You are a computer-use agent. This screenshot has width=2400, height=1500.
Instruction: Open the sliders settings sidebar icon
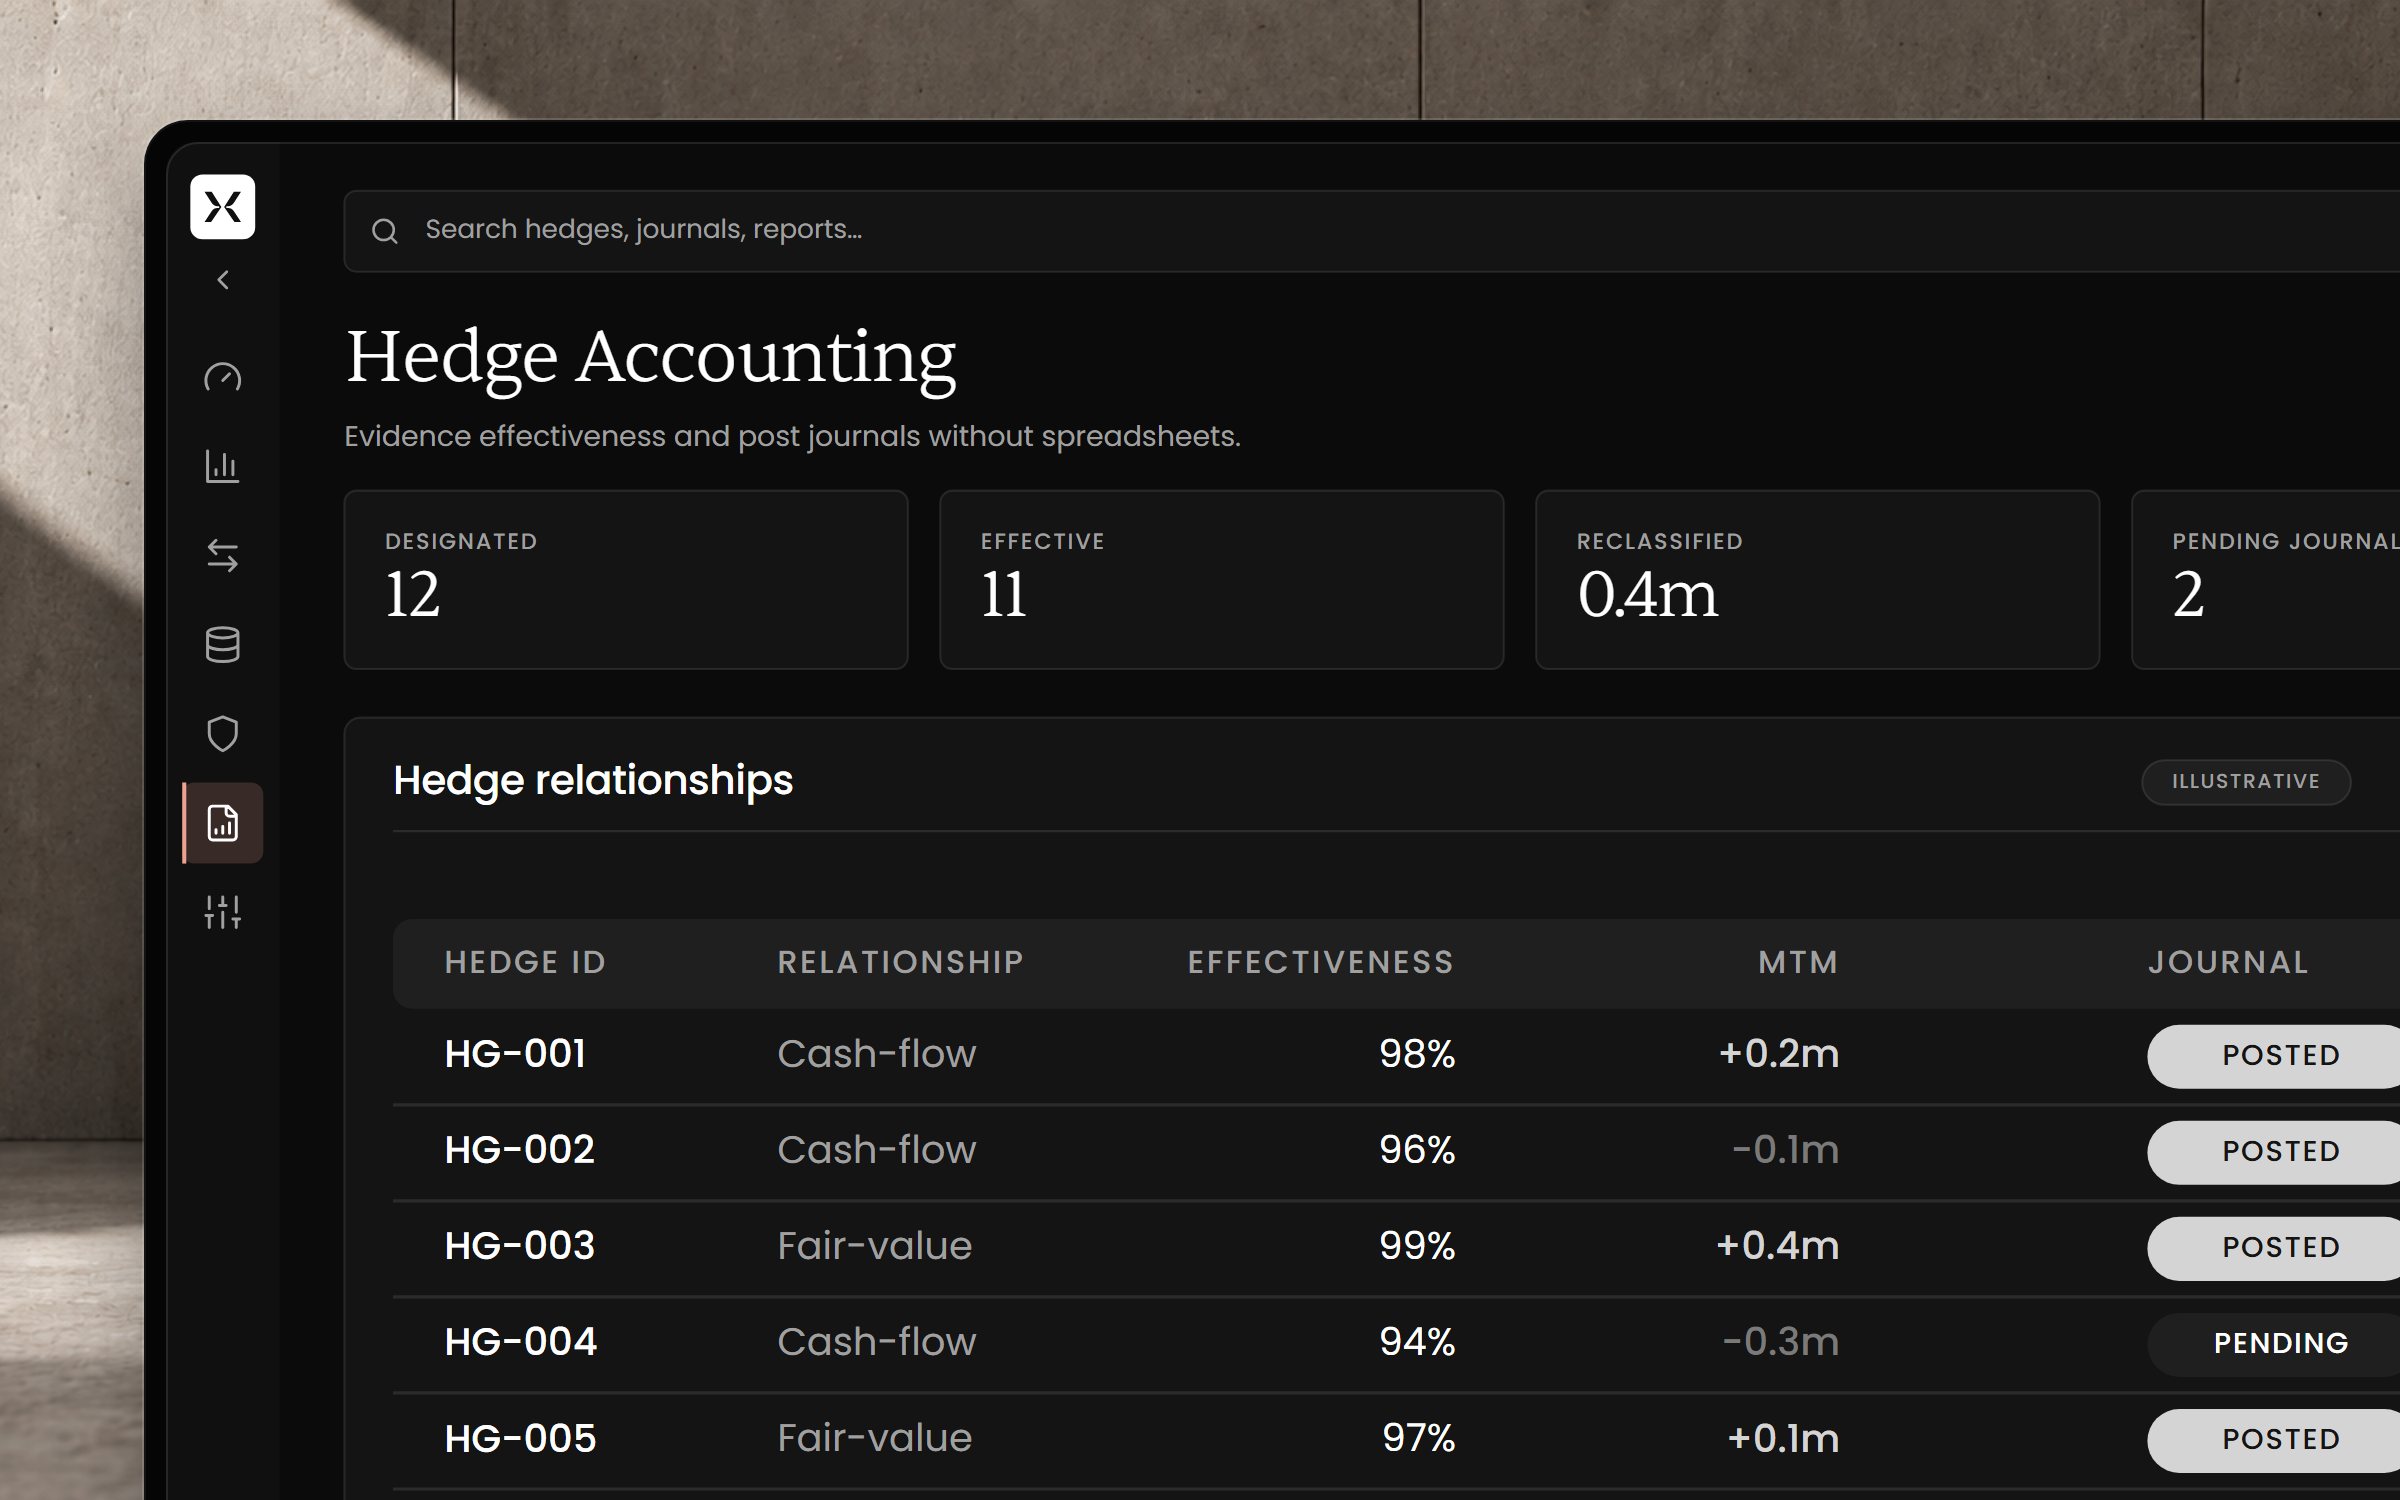(x=222, y=912)
